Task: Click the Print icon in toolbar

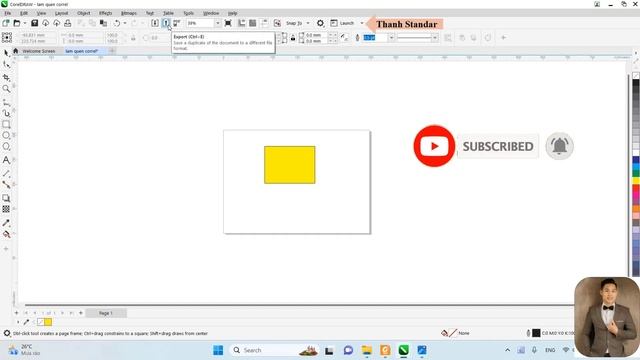Action: (x=68, y=23)
